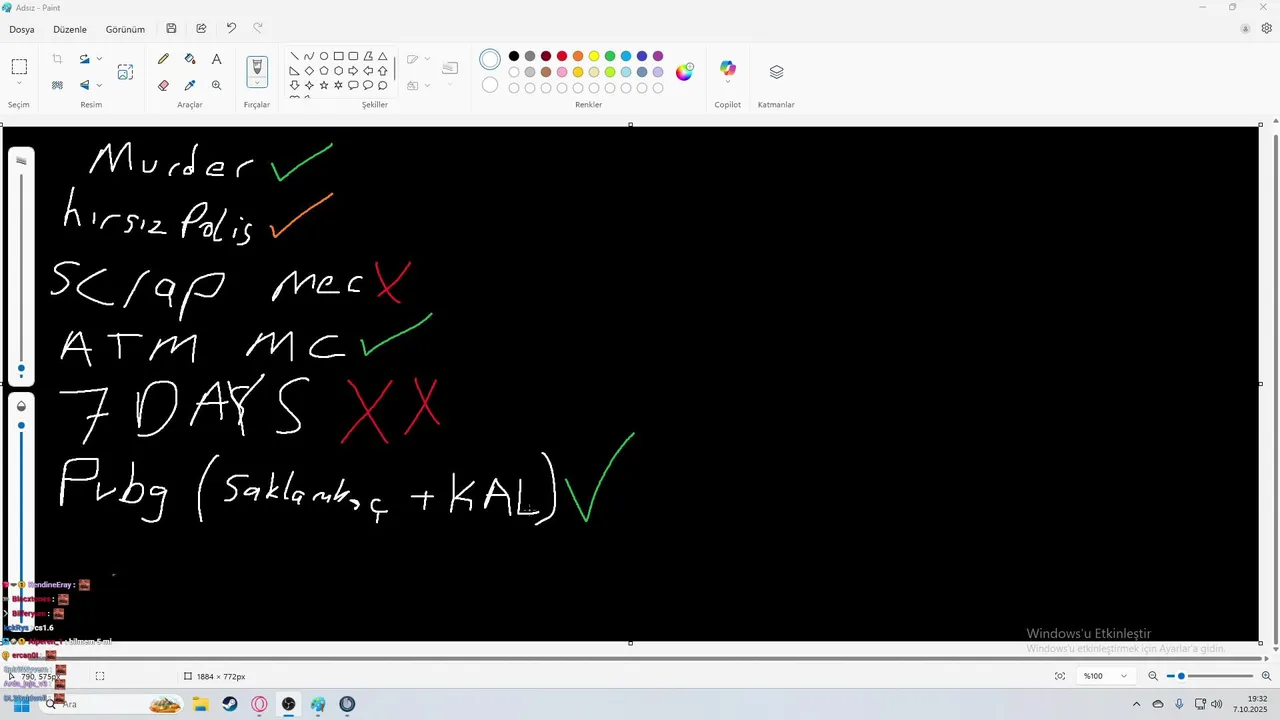Screen dimensions: 1280x720
Task: Click the Share icon
Action: pos(201,29)
